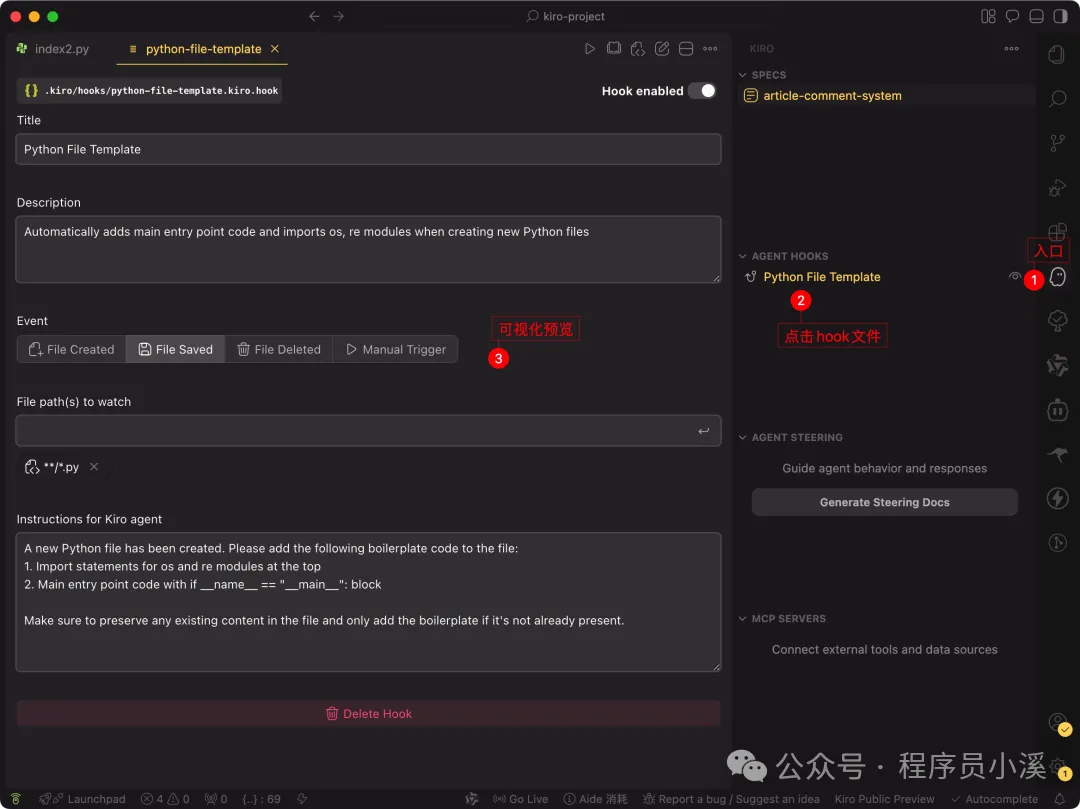Screen dimensions: 1080x809
Task: Open the Kiro ghost panel icon
Action: 1057,277
